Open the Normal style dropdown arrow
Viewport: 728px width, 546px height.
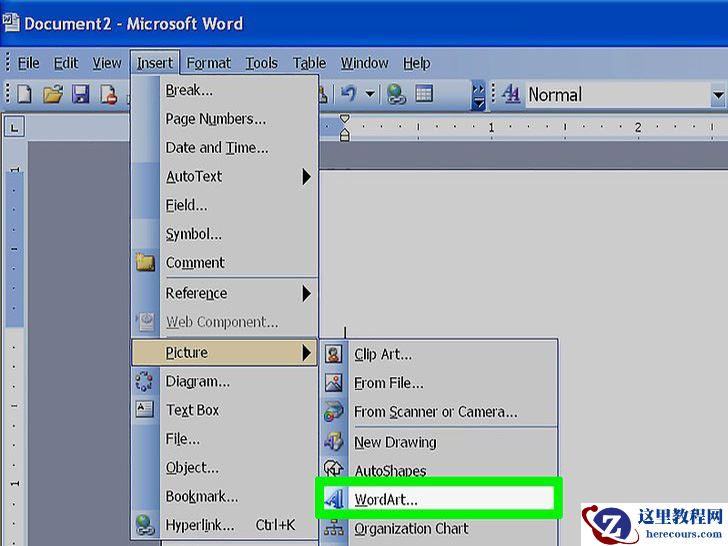coord(718,95)
